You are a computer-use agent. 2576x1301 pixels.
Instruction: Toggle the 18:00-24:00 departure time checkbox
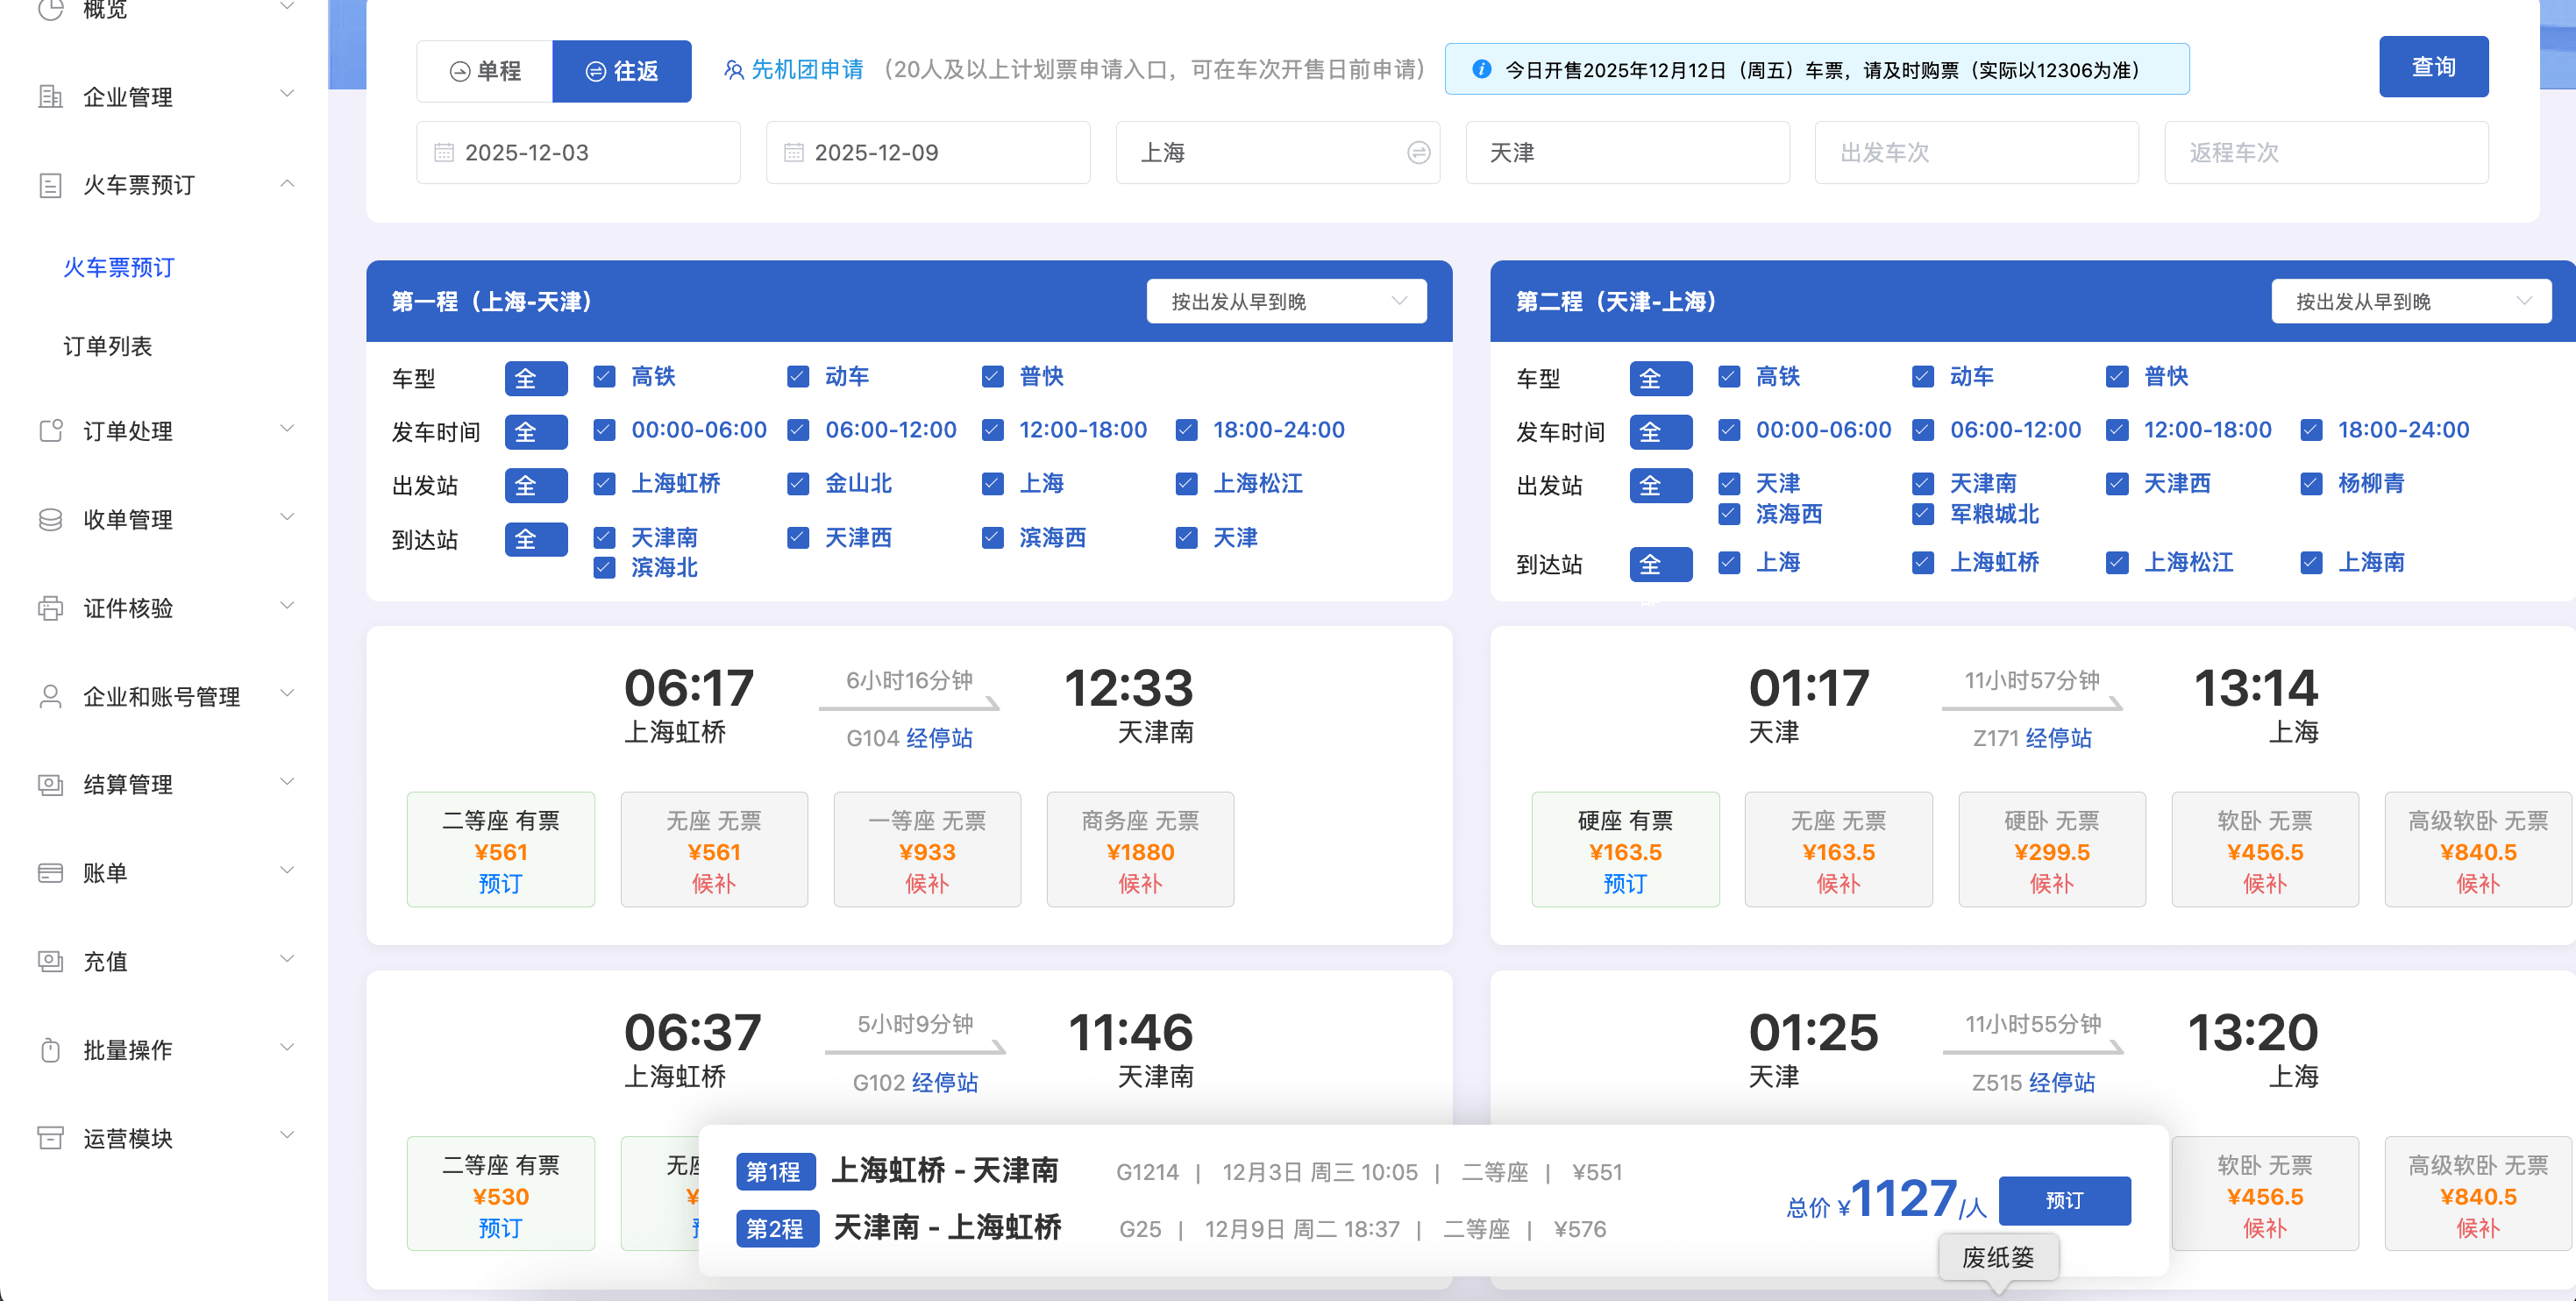(x=1187, y=430)
